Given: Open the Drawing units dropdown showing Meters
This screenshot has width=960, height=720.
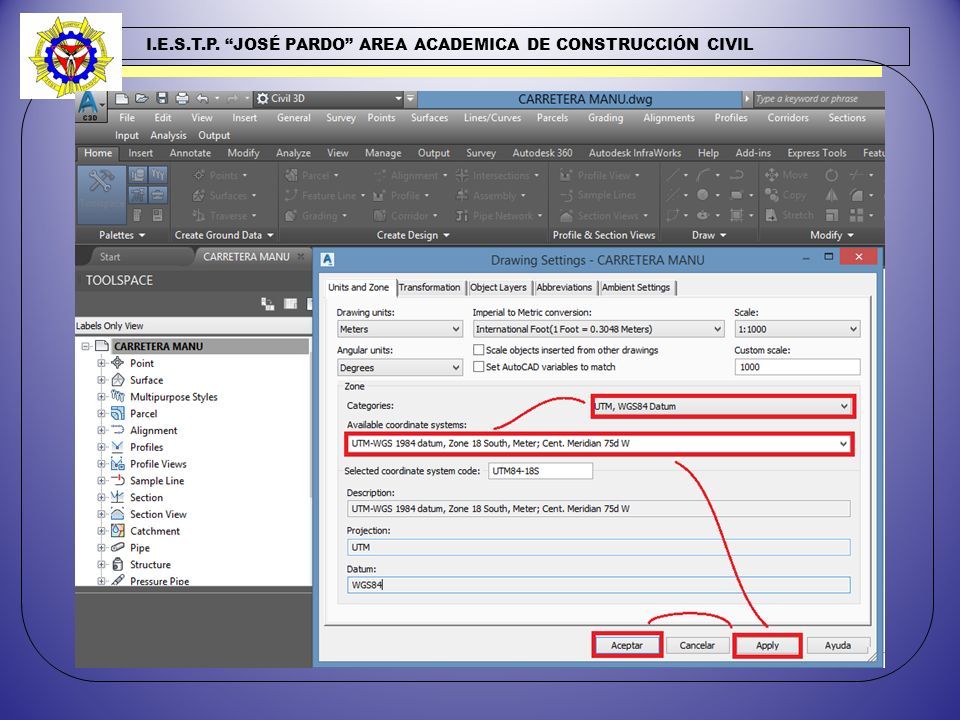Looking at the screenshot, I should coord(400,329).
